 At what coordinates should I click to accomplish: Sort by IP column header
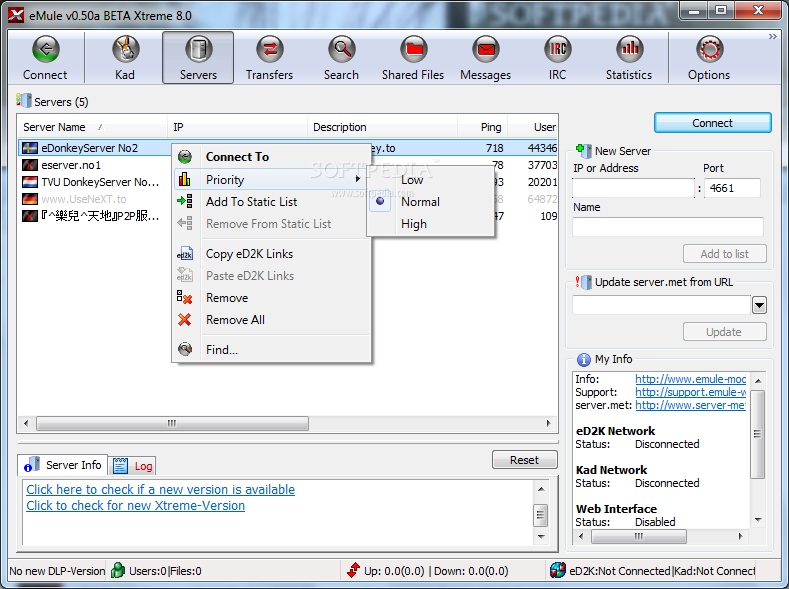pyautogui.click(x=238, y=127)
